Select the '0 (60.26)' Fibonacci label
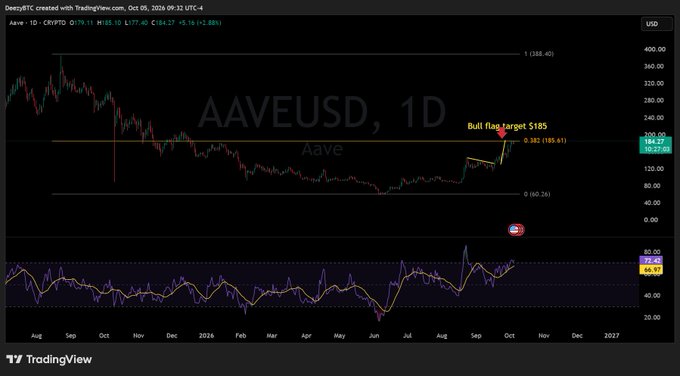Screen dimensions: 680x376 [537, 194]
